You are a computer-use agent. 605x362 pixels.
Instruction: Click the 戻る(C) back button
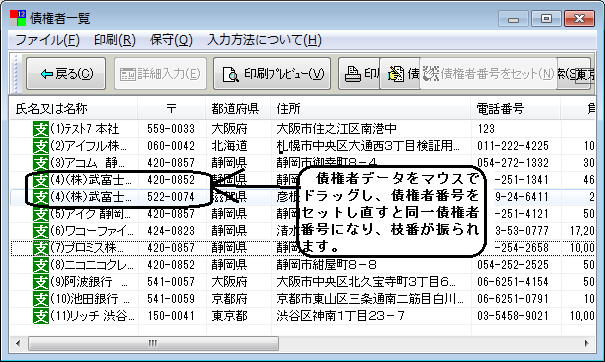click(66, 73)
